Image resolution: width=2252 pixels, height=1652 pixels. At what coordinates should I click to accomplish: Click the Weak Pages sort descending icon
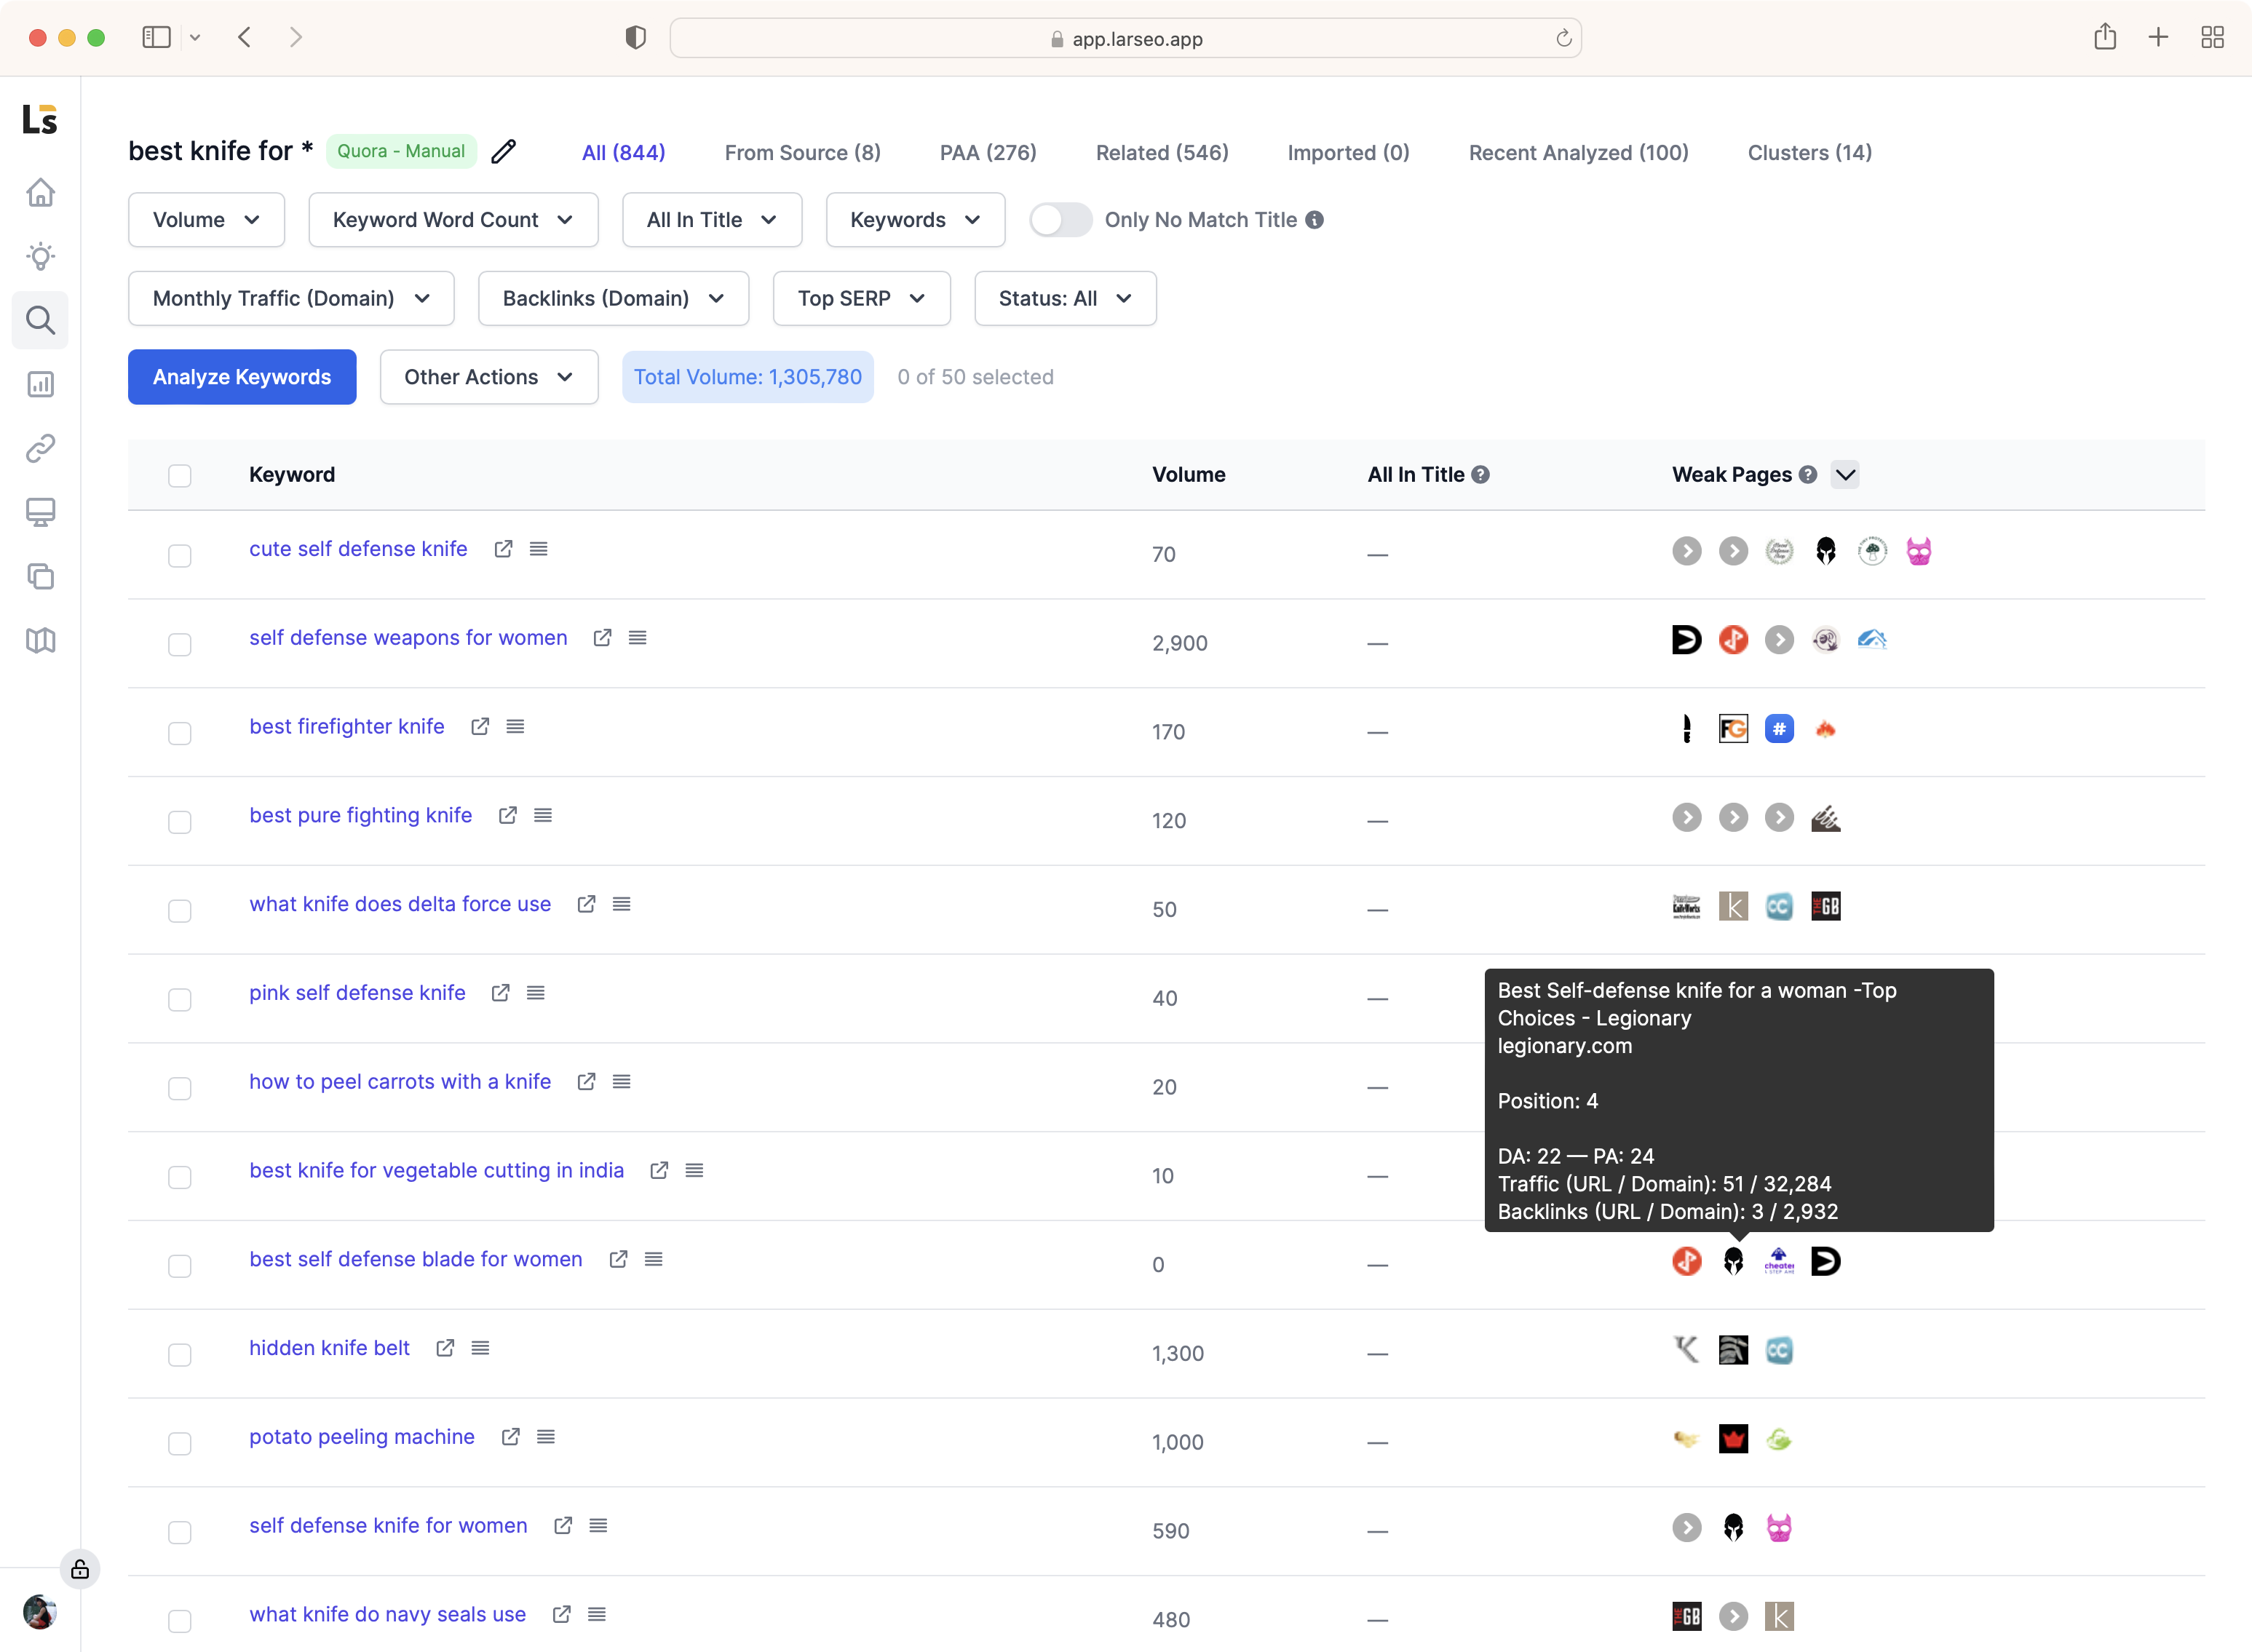(x=1847, y=474)
